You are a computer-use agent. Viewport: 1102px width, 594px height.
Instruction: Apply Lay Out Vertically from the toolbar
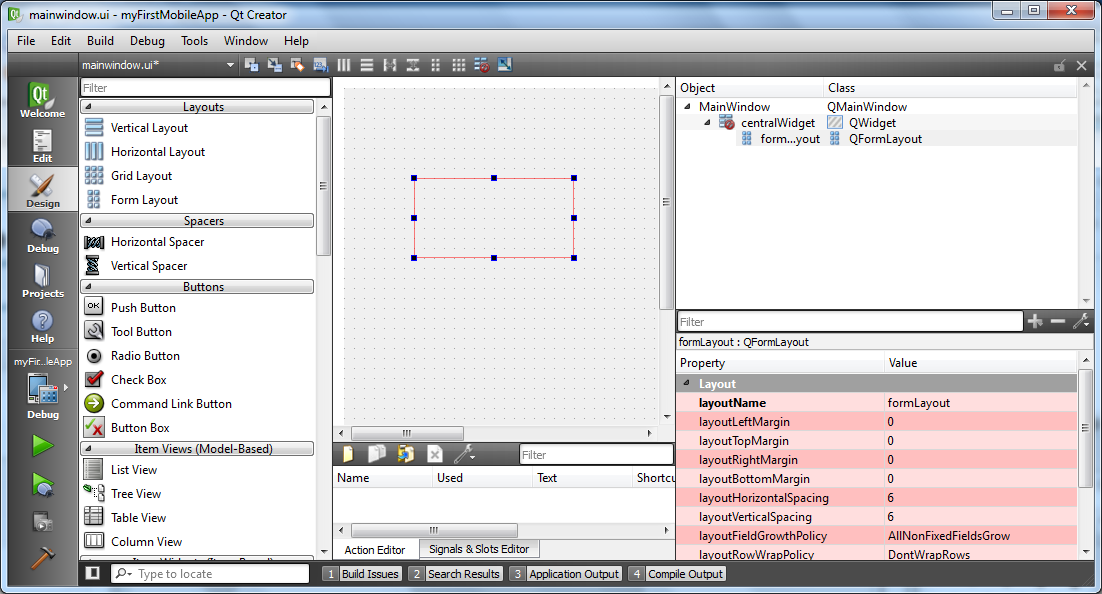coord(367,65)
